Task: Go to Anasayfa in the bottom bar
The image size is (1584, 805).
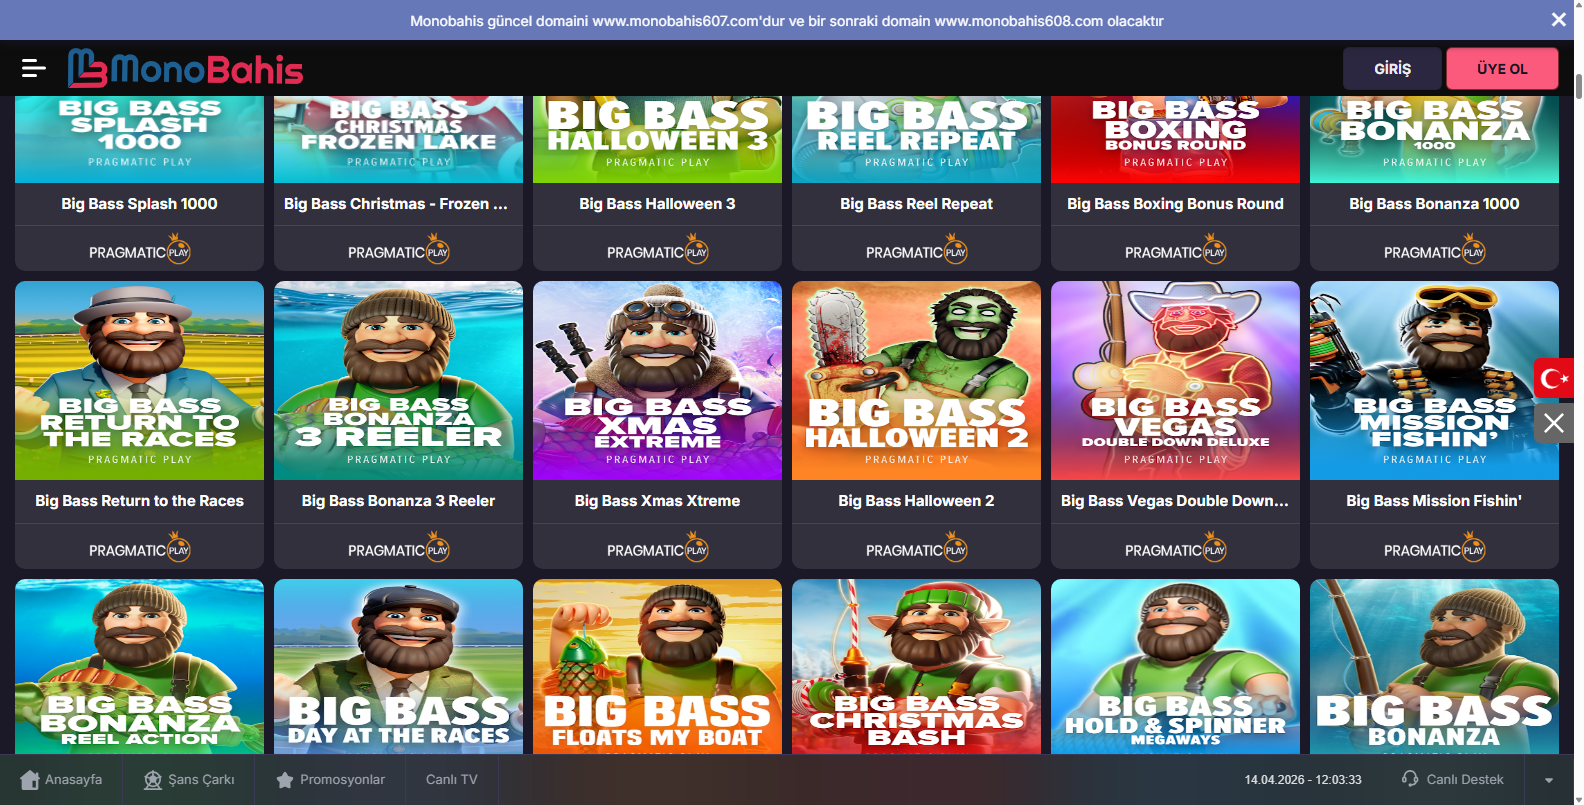Action: pyautogui.click(x=62, y=779)
